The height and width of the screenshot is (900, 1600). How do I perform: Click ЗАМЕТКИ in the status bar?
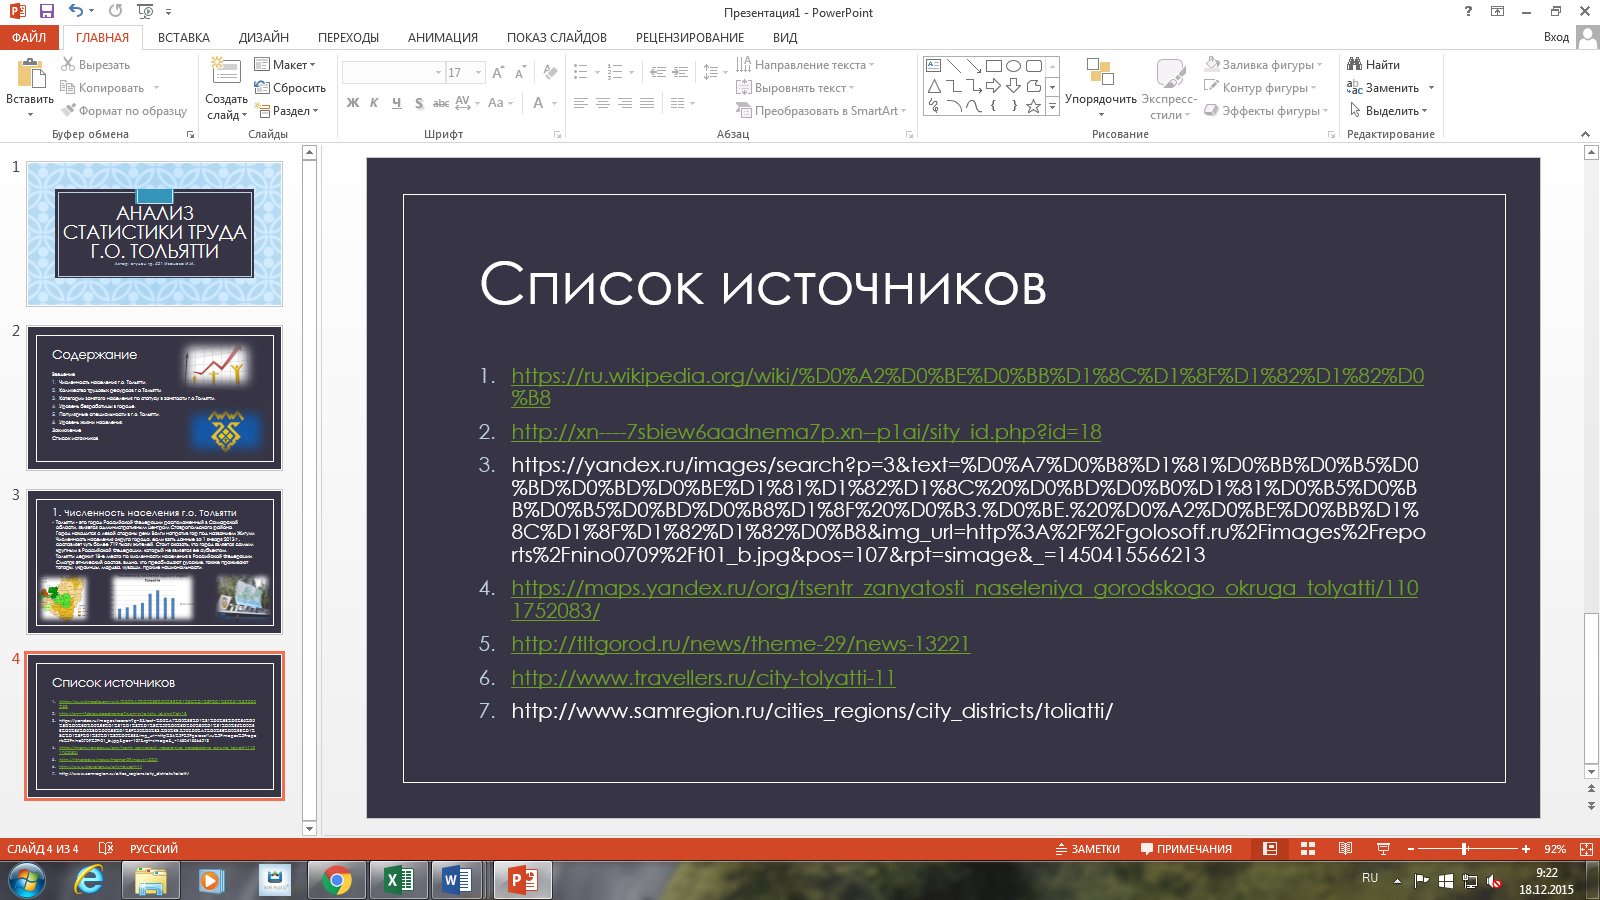pyautogui.click(x=1087, y=849)
